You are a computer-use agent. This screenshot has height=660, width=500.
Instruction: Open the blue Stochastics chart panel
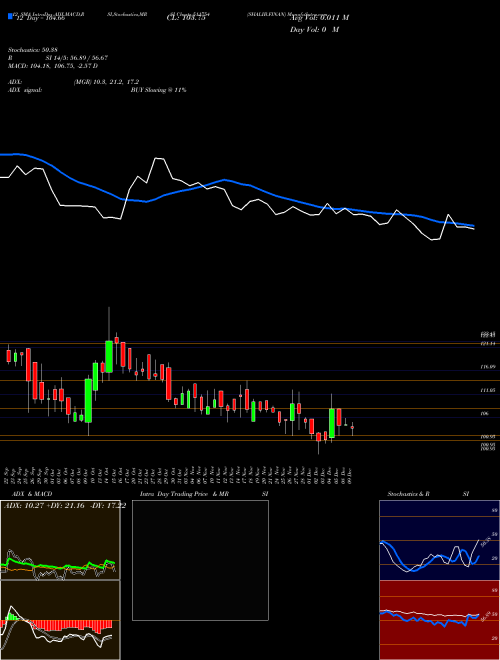pyautogui.click(x=439, y=540)
